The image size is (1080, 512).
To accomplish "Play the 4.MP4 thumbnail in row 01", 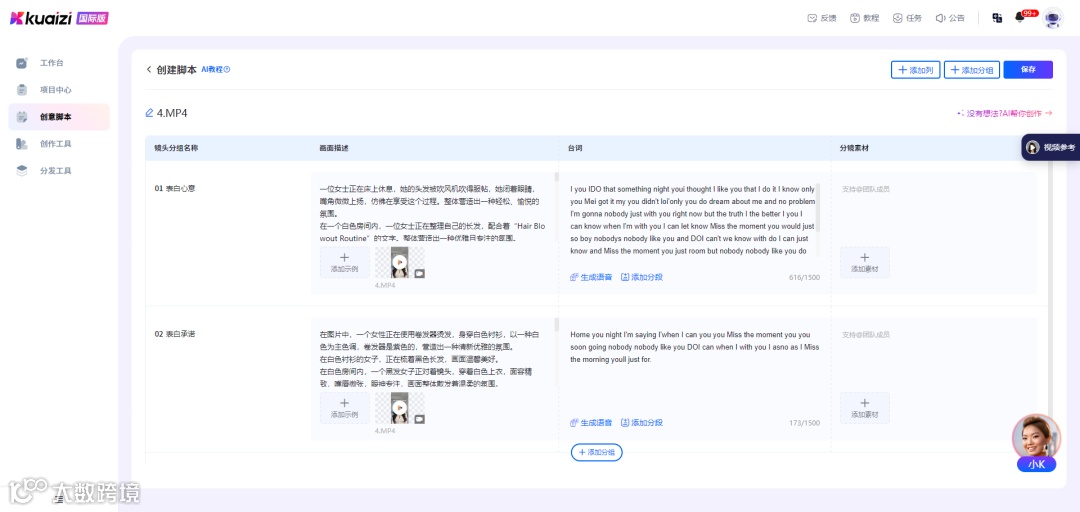I will tap(399, 263).
